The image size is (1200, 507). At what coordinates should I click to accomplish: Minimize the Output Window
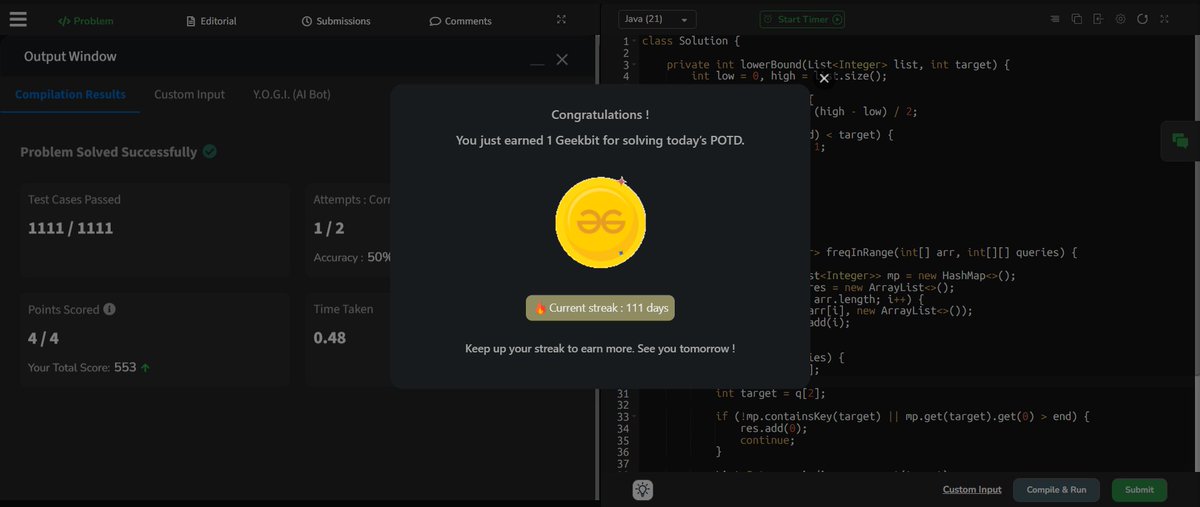538,62
